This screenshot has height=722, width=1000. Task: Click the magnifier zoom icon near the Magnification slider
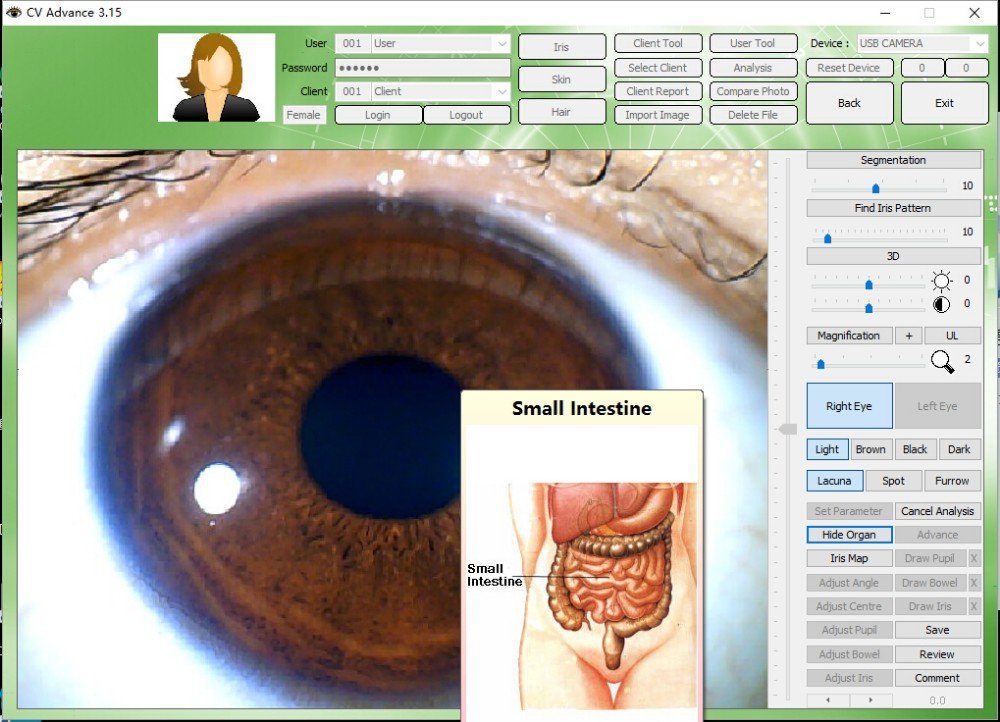[x=941, y=363]
